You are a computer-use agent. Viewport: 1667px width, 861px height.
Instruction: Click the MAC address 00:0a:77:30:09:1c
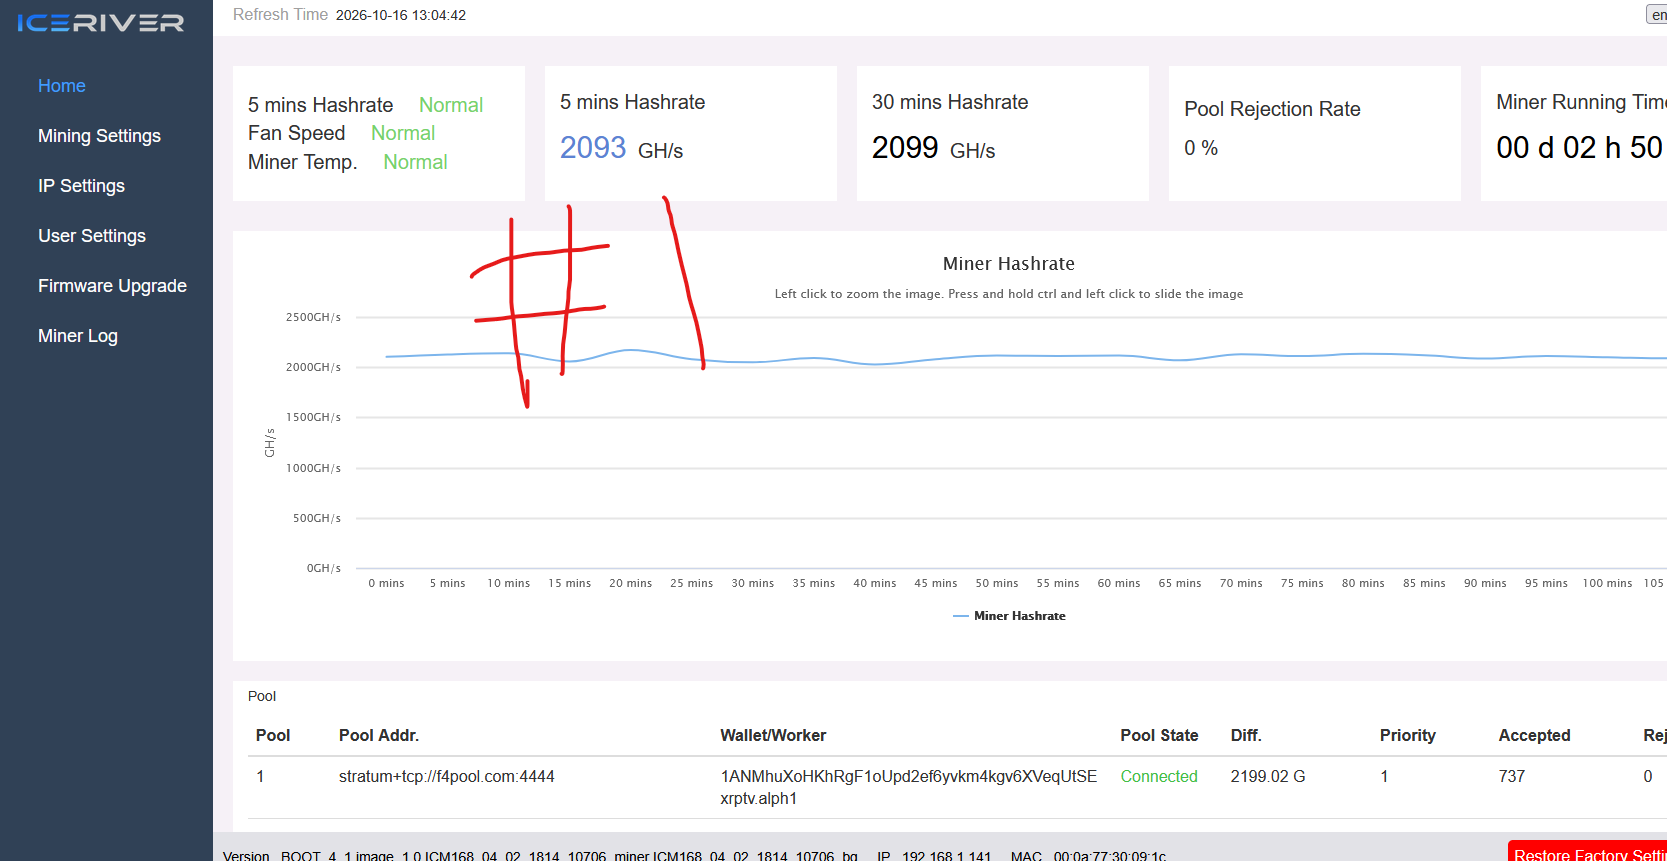[x=1110, y=856]
